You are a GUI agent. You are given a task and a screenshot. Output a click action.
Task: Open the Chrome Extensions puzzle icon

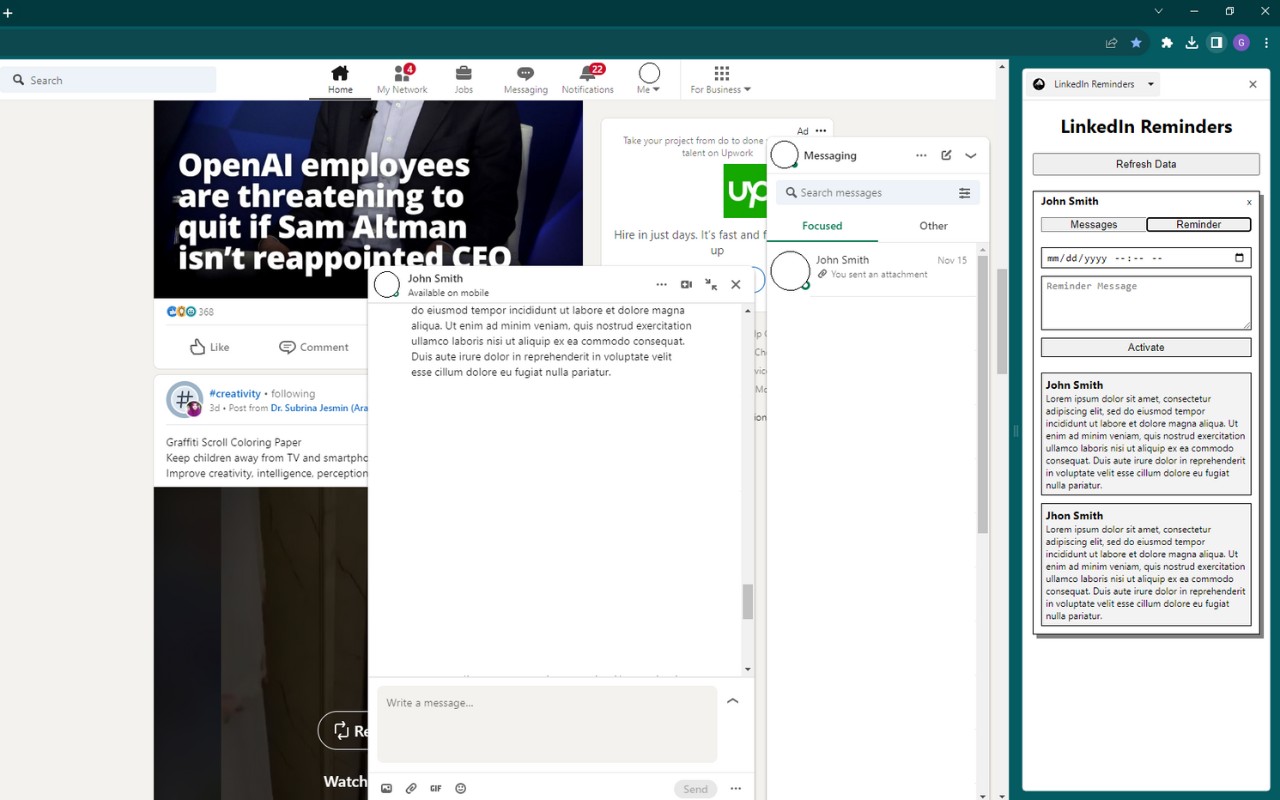pos(1166,43)
